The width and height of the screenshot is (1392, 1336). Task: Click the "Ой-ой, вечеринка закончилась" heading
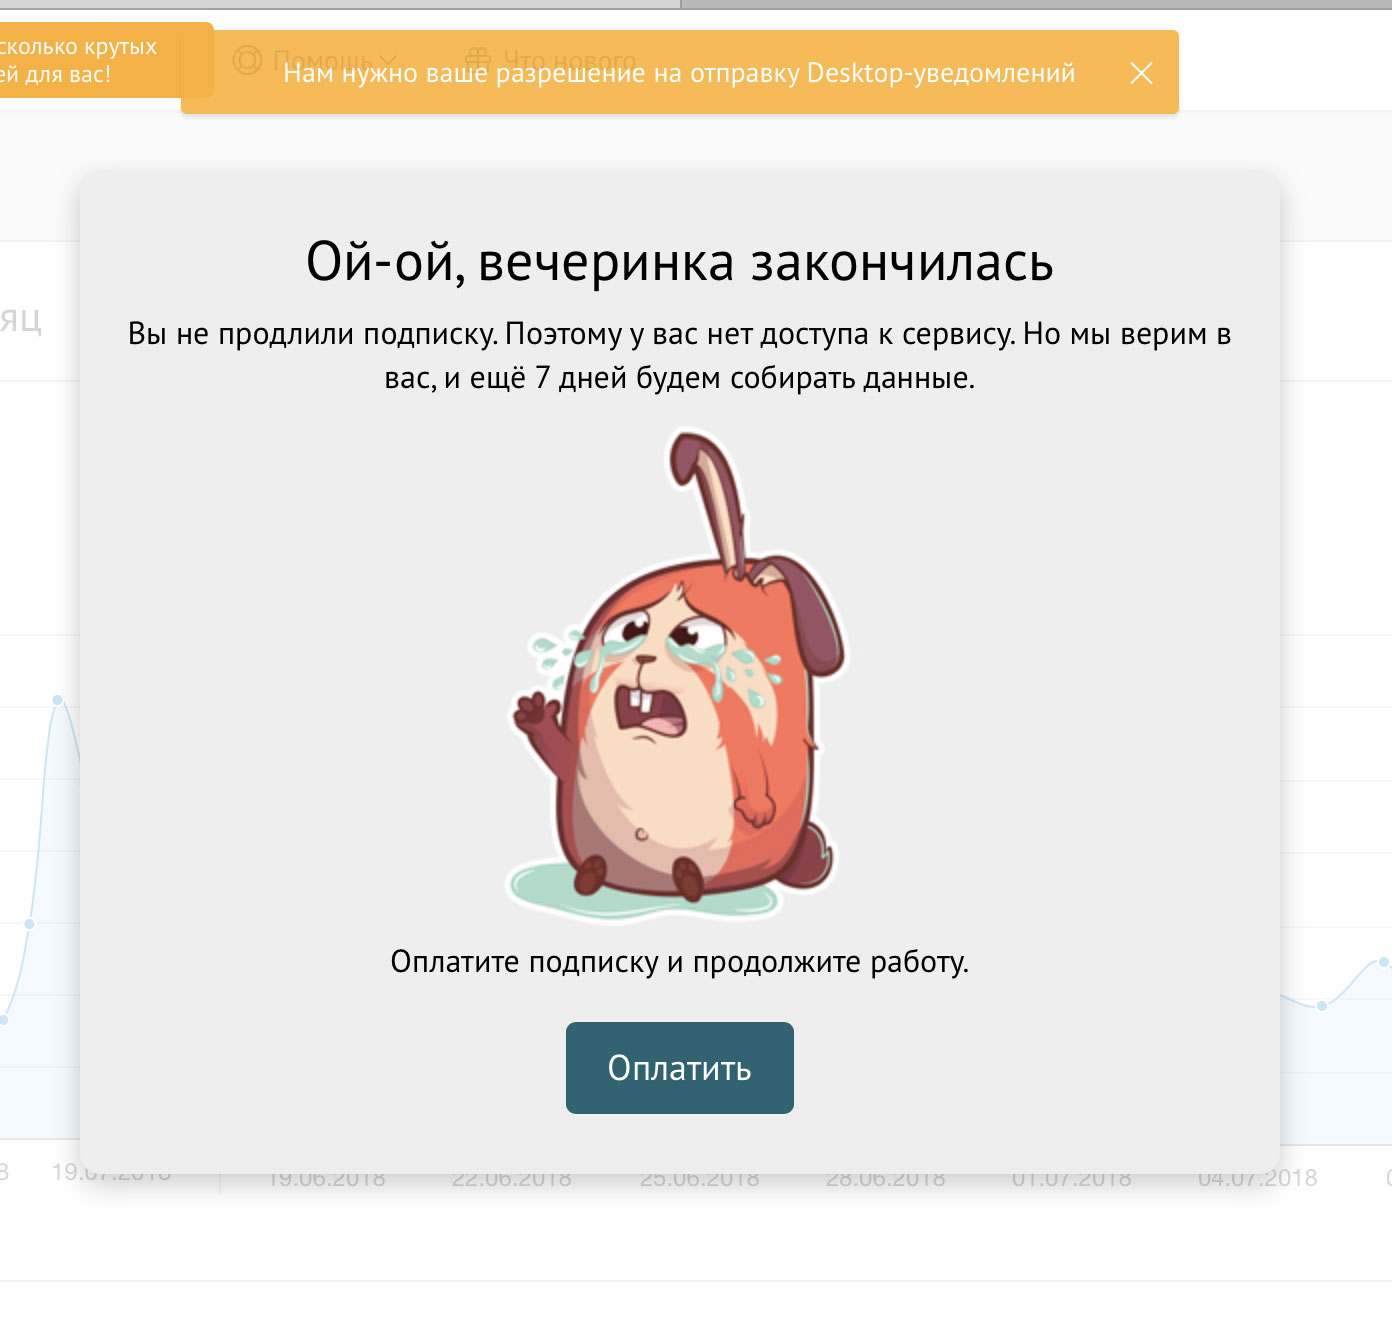tap(680, 262)
